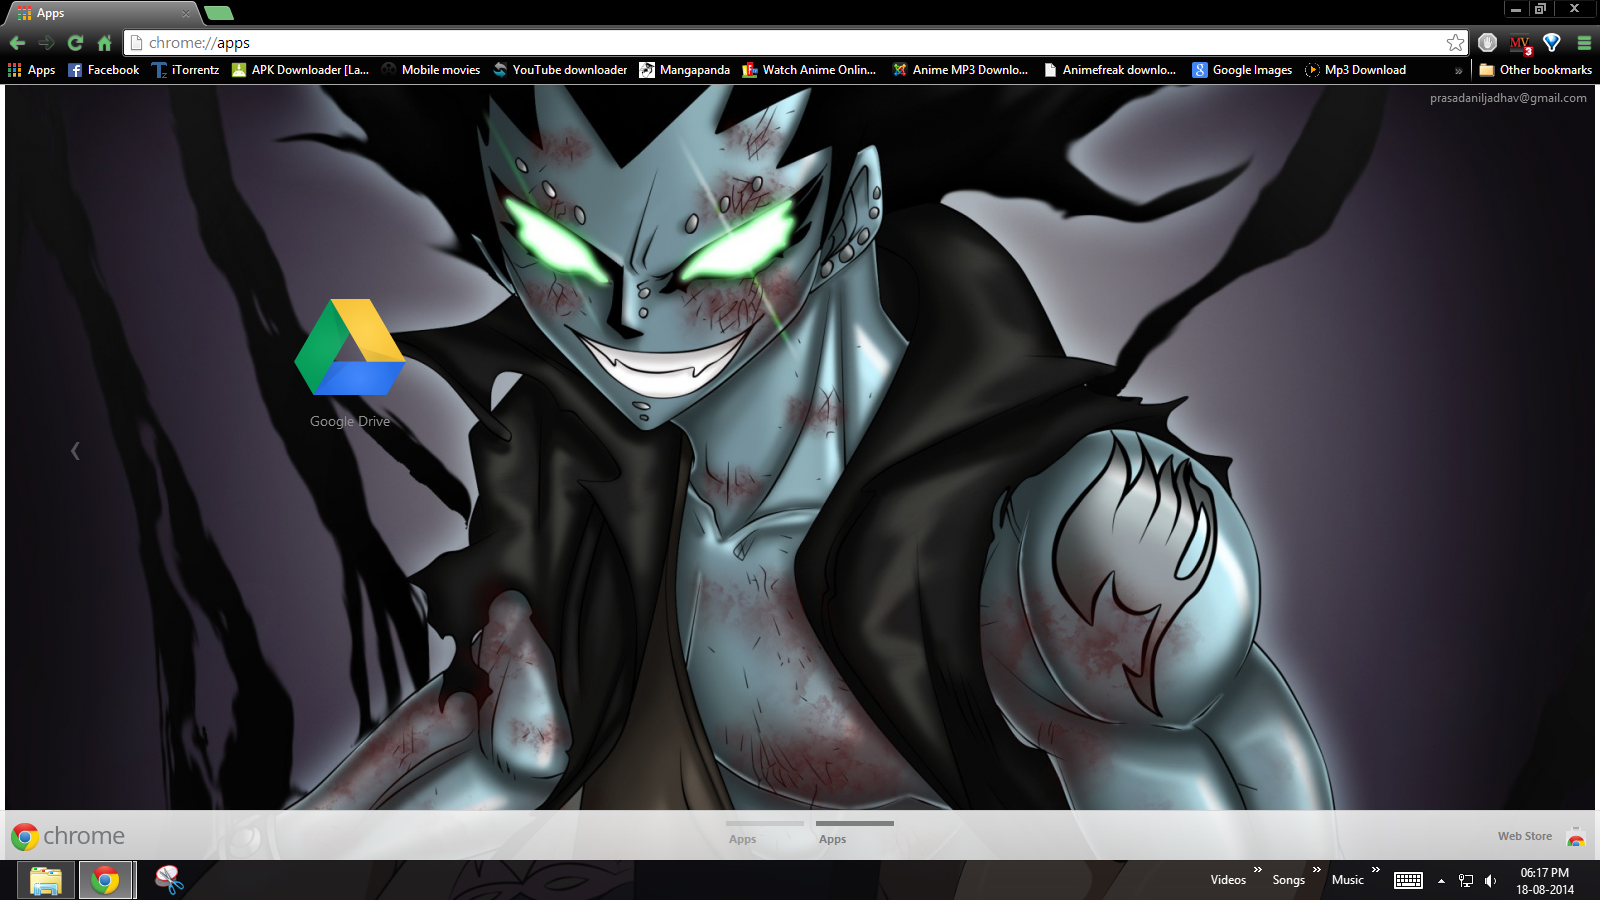Open the Facebook bookmark
Screen dimensions: 1600x900
pos(103,70)
